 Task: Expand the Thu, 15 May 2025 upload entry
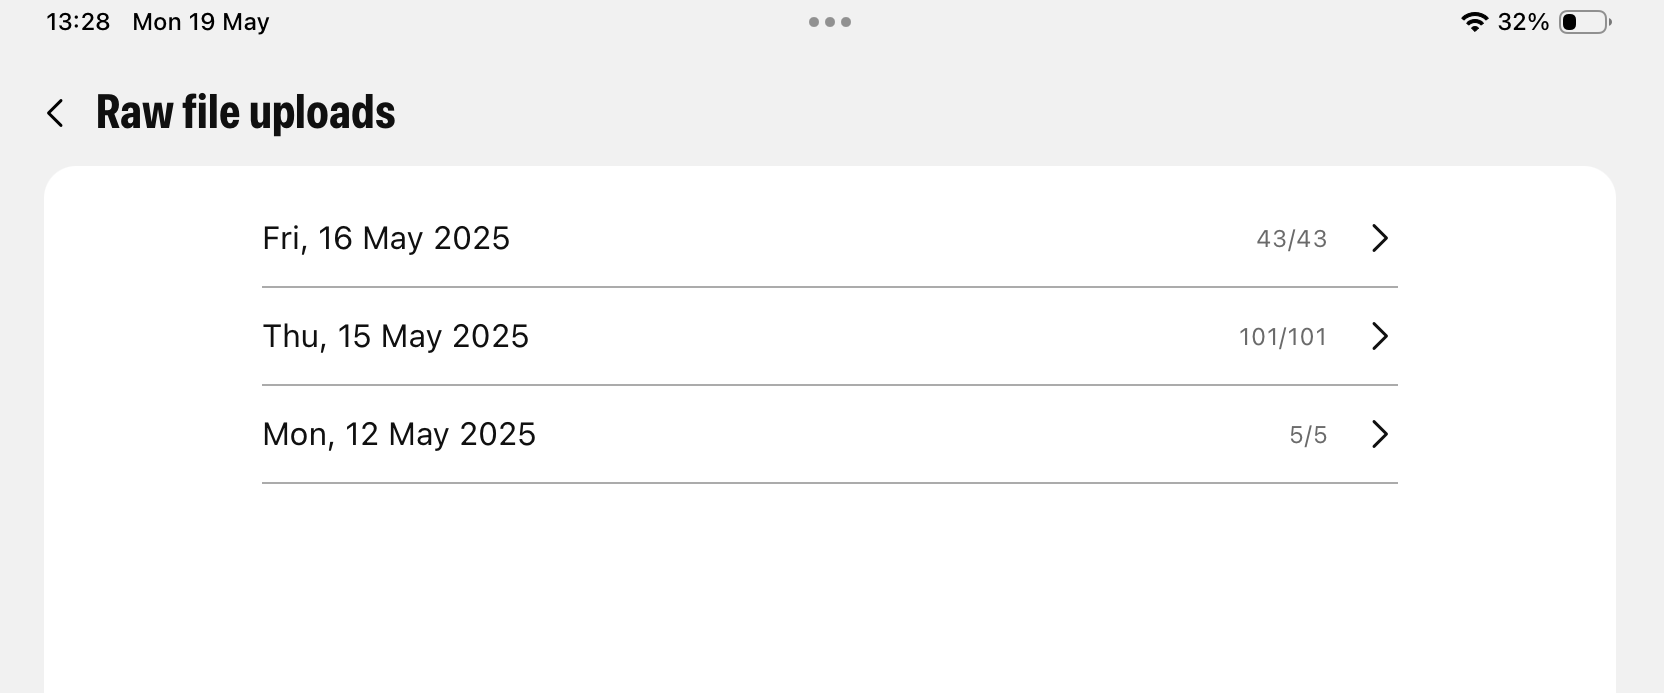[x=700, y=336]
